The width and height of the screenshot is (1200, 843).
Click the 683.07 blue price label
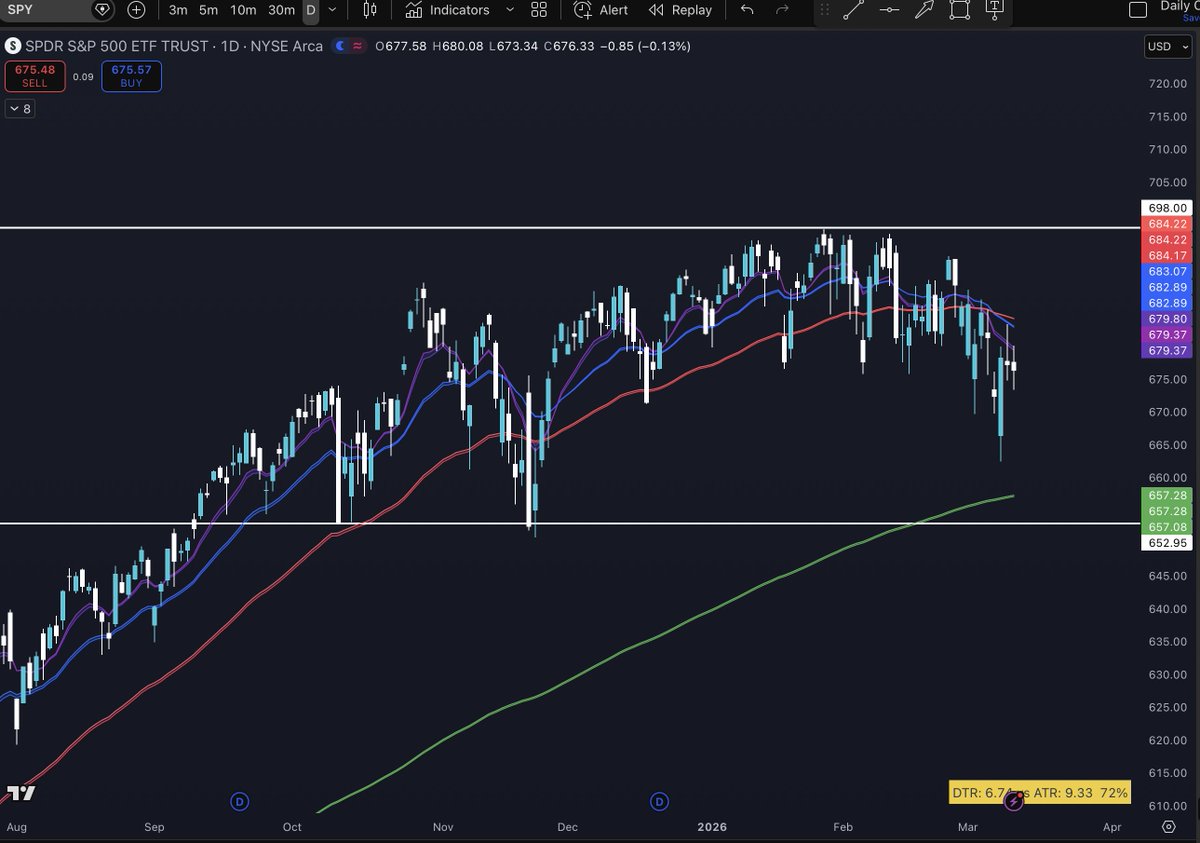(1165, 271)
